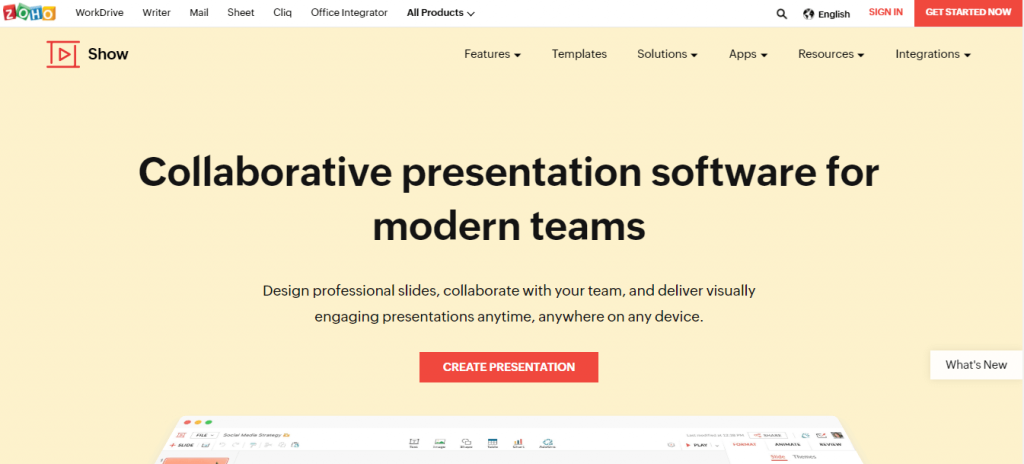Click the Show product name text
Viewport: 1024px width, 464px height.
pos(108,54)
